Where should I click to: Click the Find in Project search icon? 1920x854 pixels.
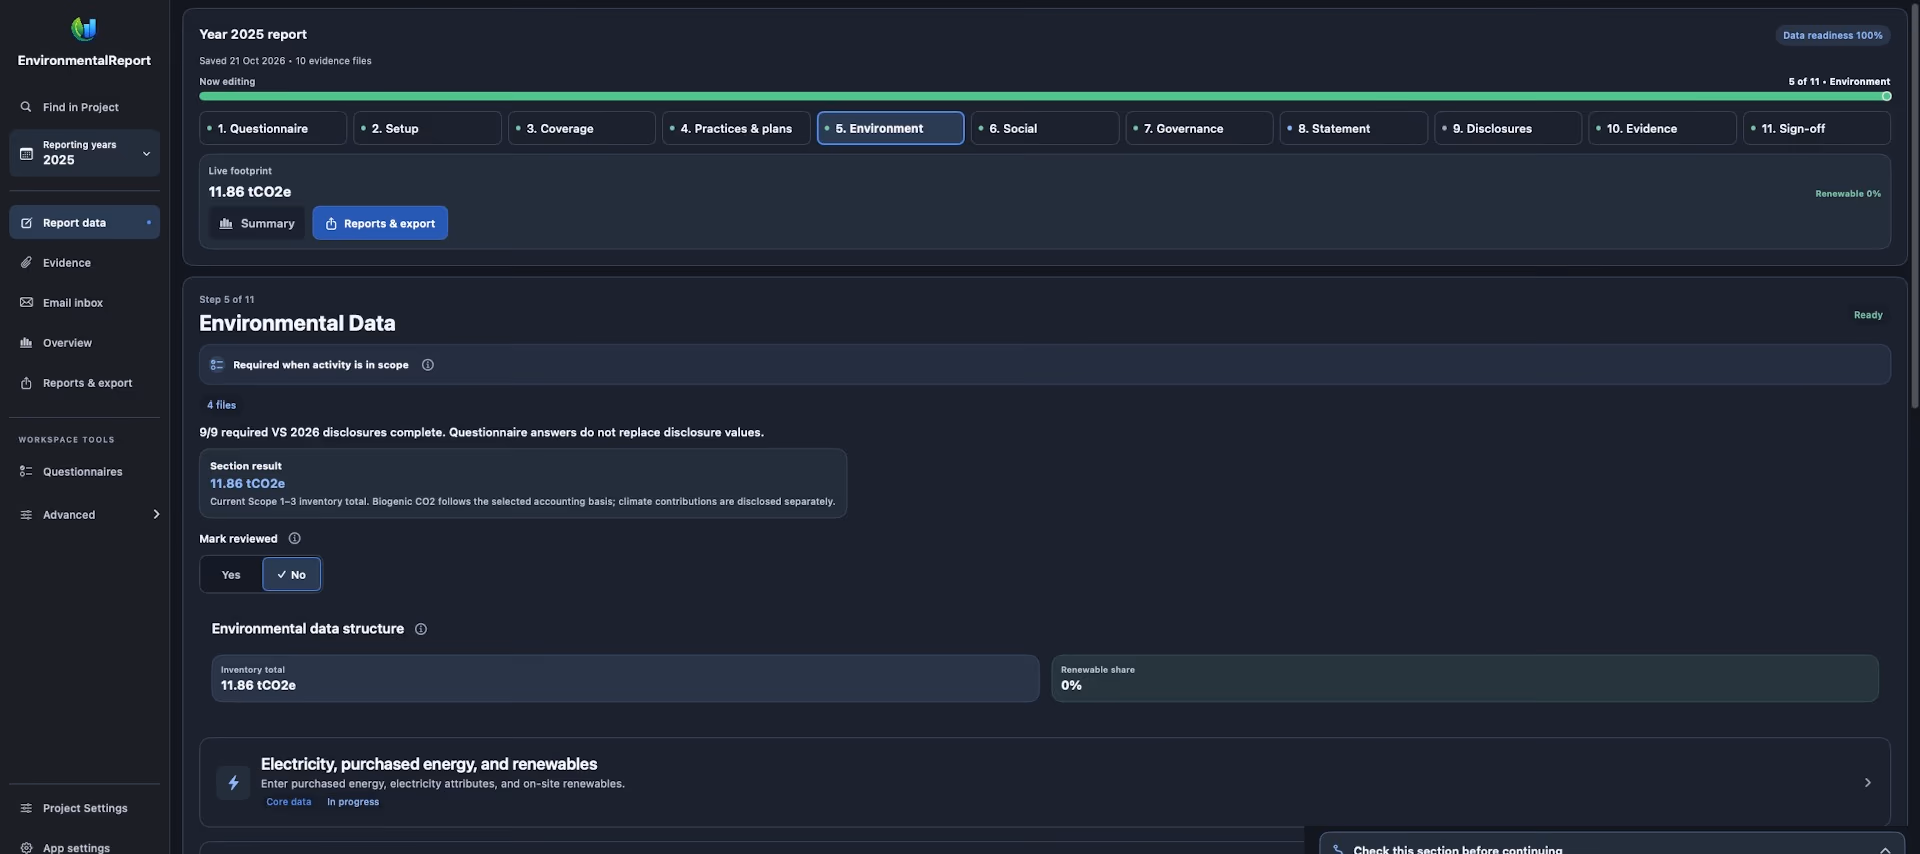[26, 107]
